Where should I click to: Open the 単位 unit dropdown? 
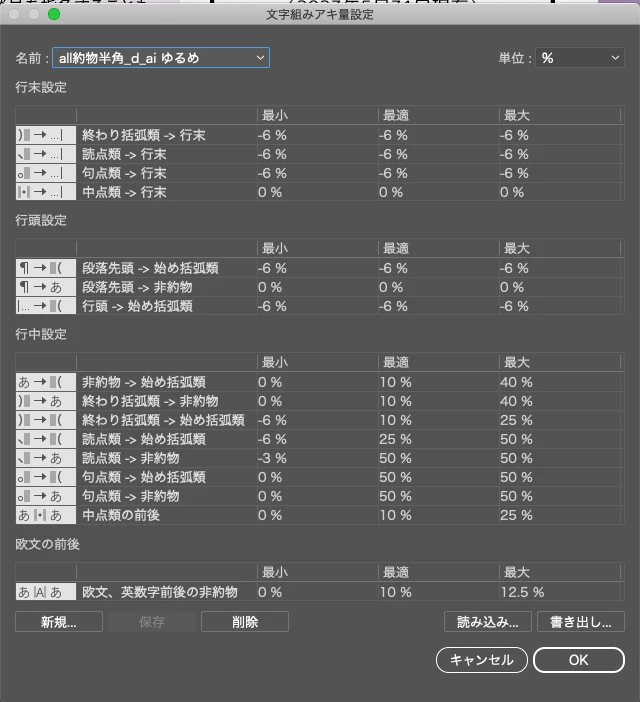pyautogui.click(x=580, y=58)
